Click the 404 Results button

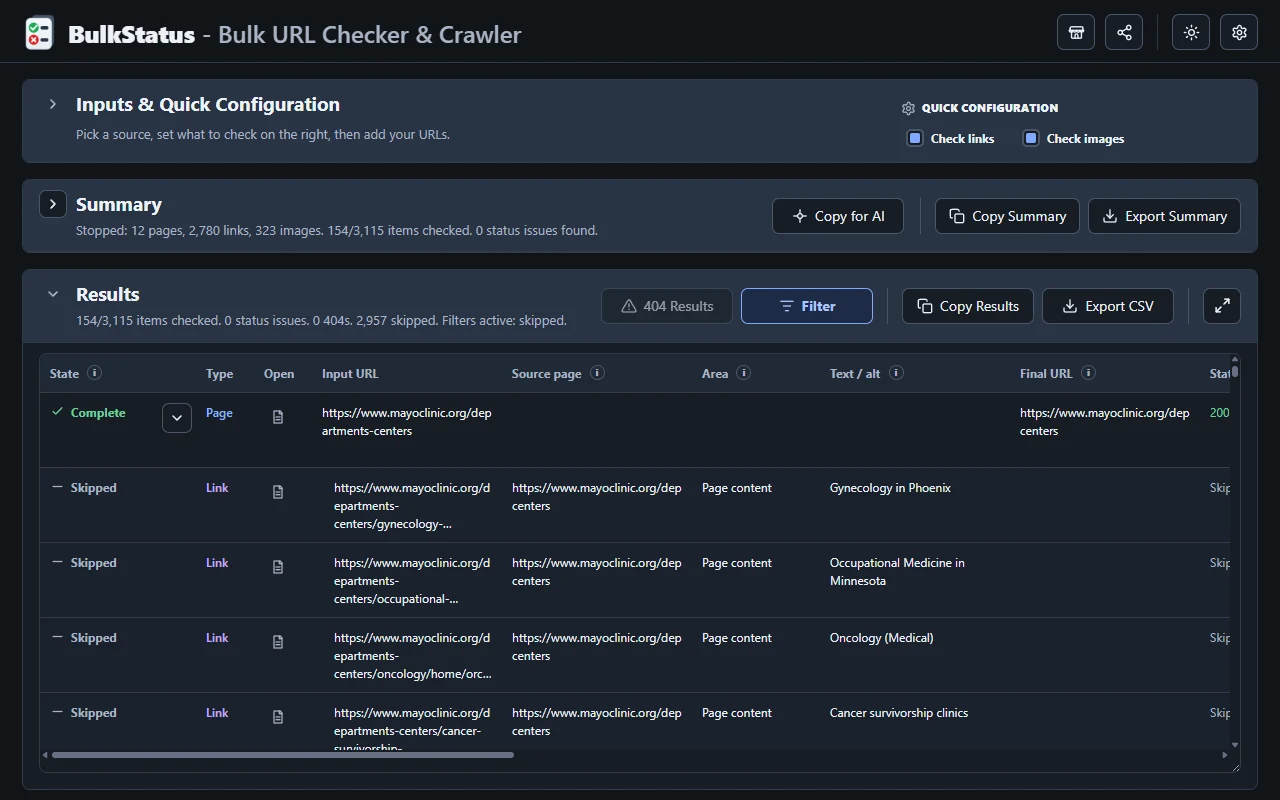tap(667, 306)
